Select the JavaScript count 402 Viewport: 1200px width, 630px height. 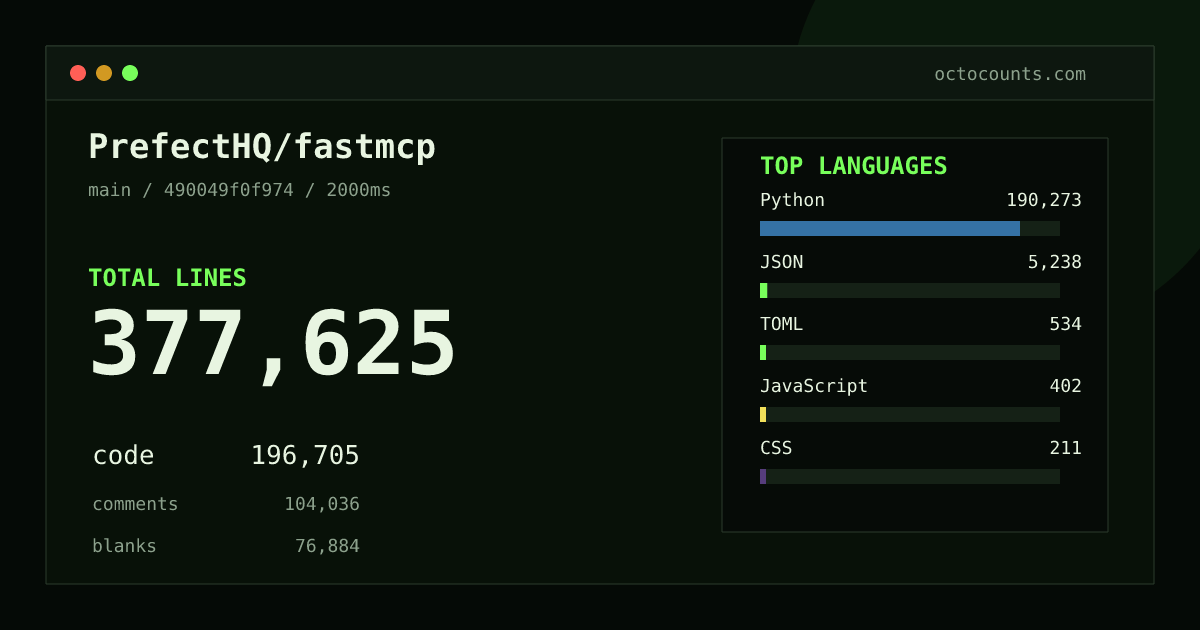pyautogui.click(x=1065, y=386)
